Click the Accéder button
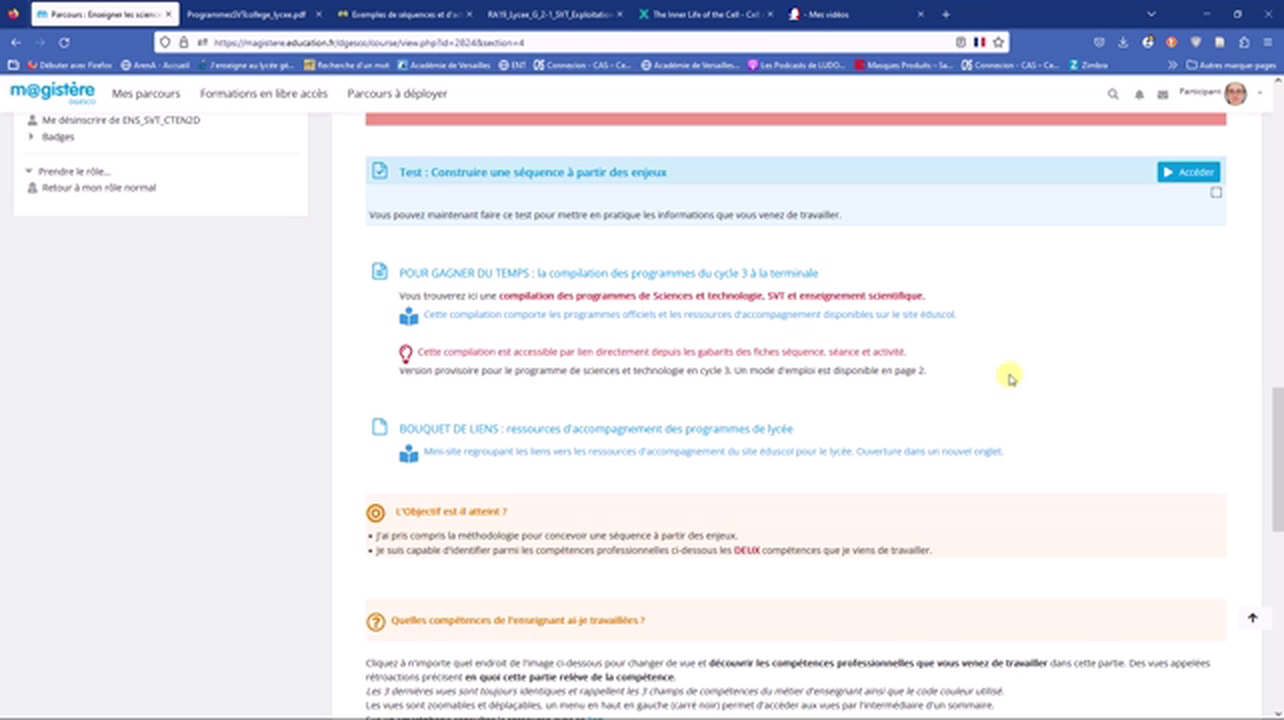Screen dimensions: 1284x720 point(1188,171)
